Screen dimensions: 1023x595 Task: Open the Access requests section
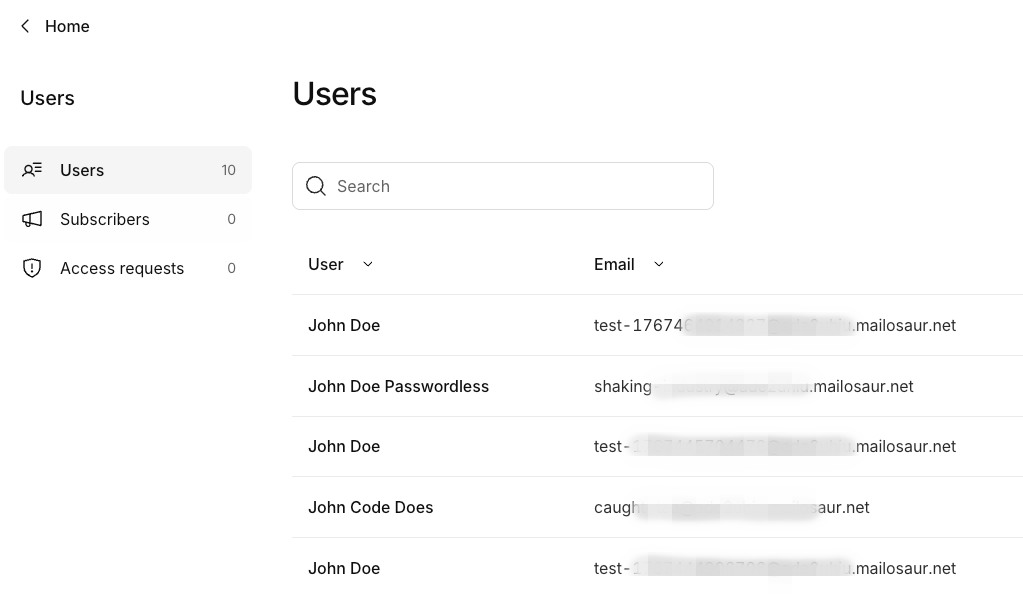coord(122,268)
